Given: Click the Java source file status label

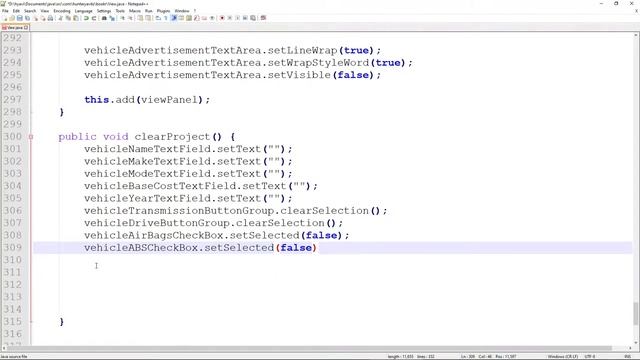Looking at the screenshot, I should click(x=13, y=356).
